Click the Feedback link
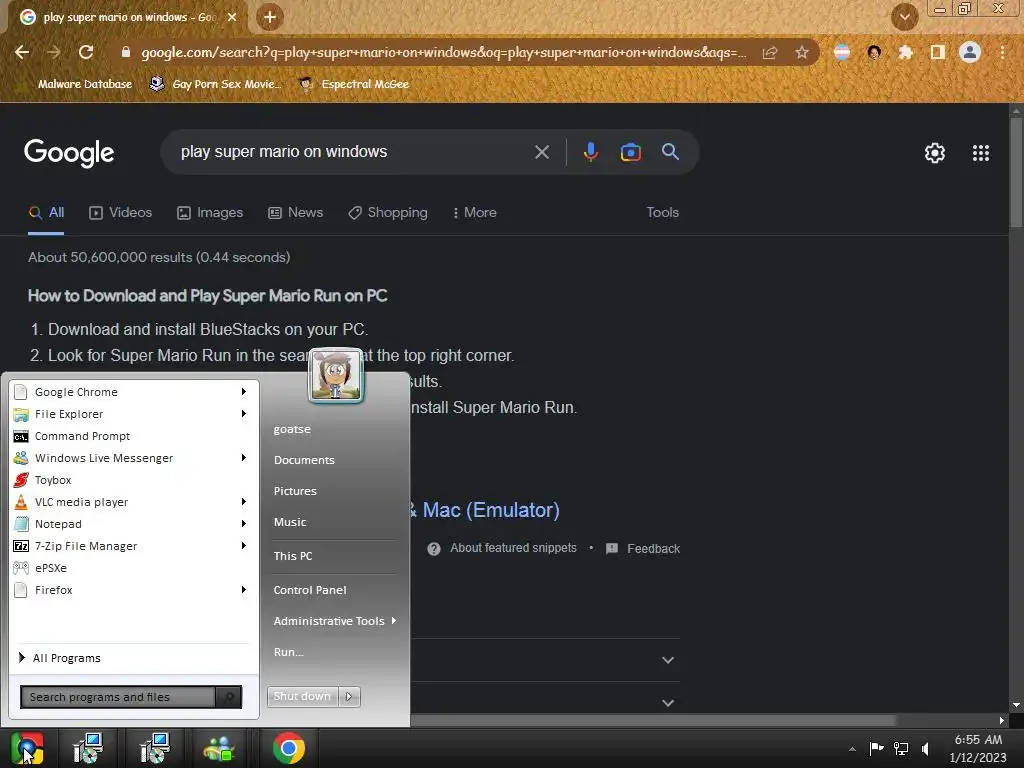Screen dimensions: 1024x768 click(643, 548)
